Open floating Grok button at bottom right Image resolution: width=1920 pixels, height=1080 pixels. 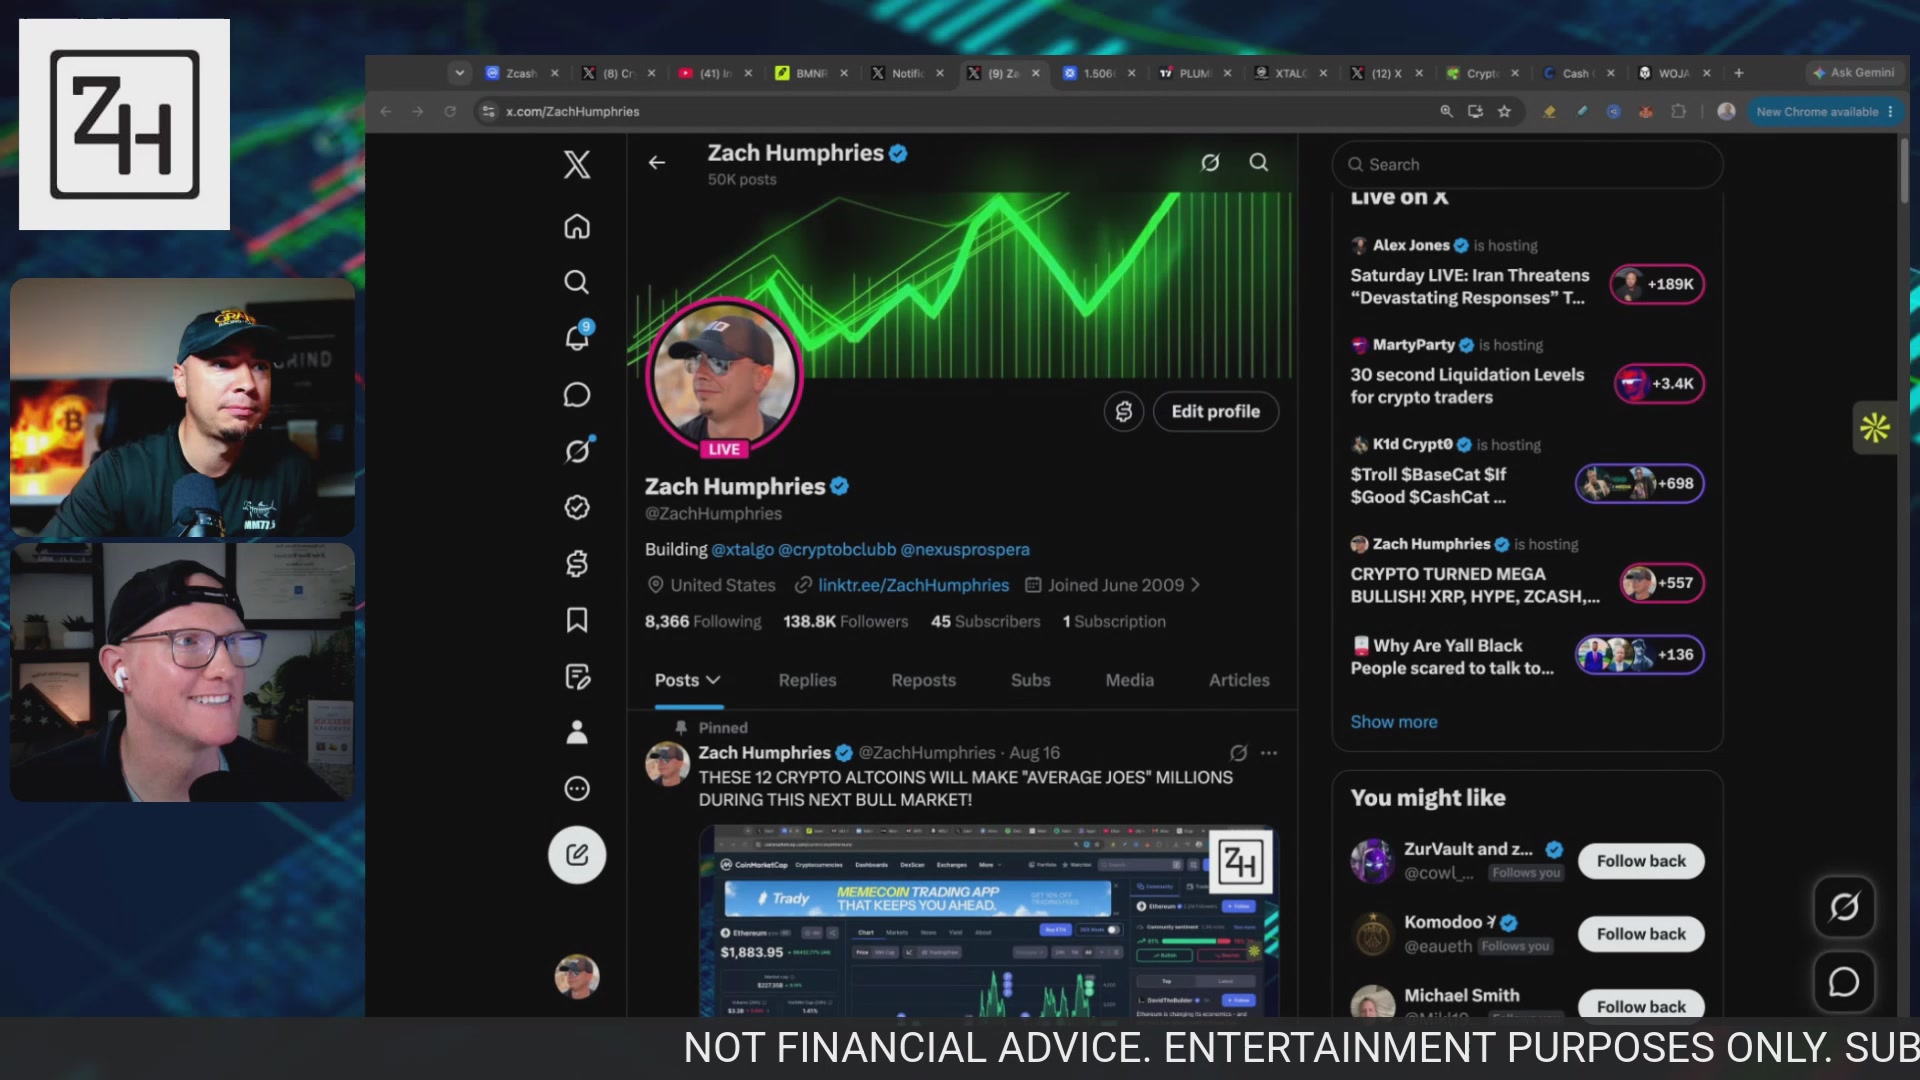pos(1844,907)
